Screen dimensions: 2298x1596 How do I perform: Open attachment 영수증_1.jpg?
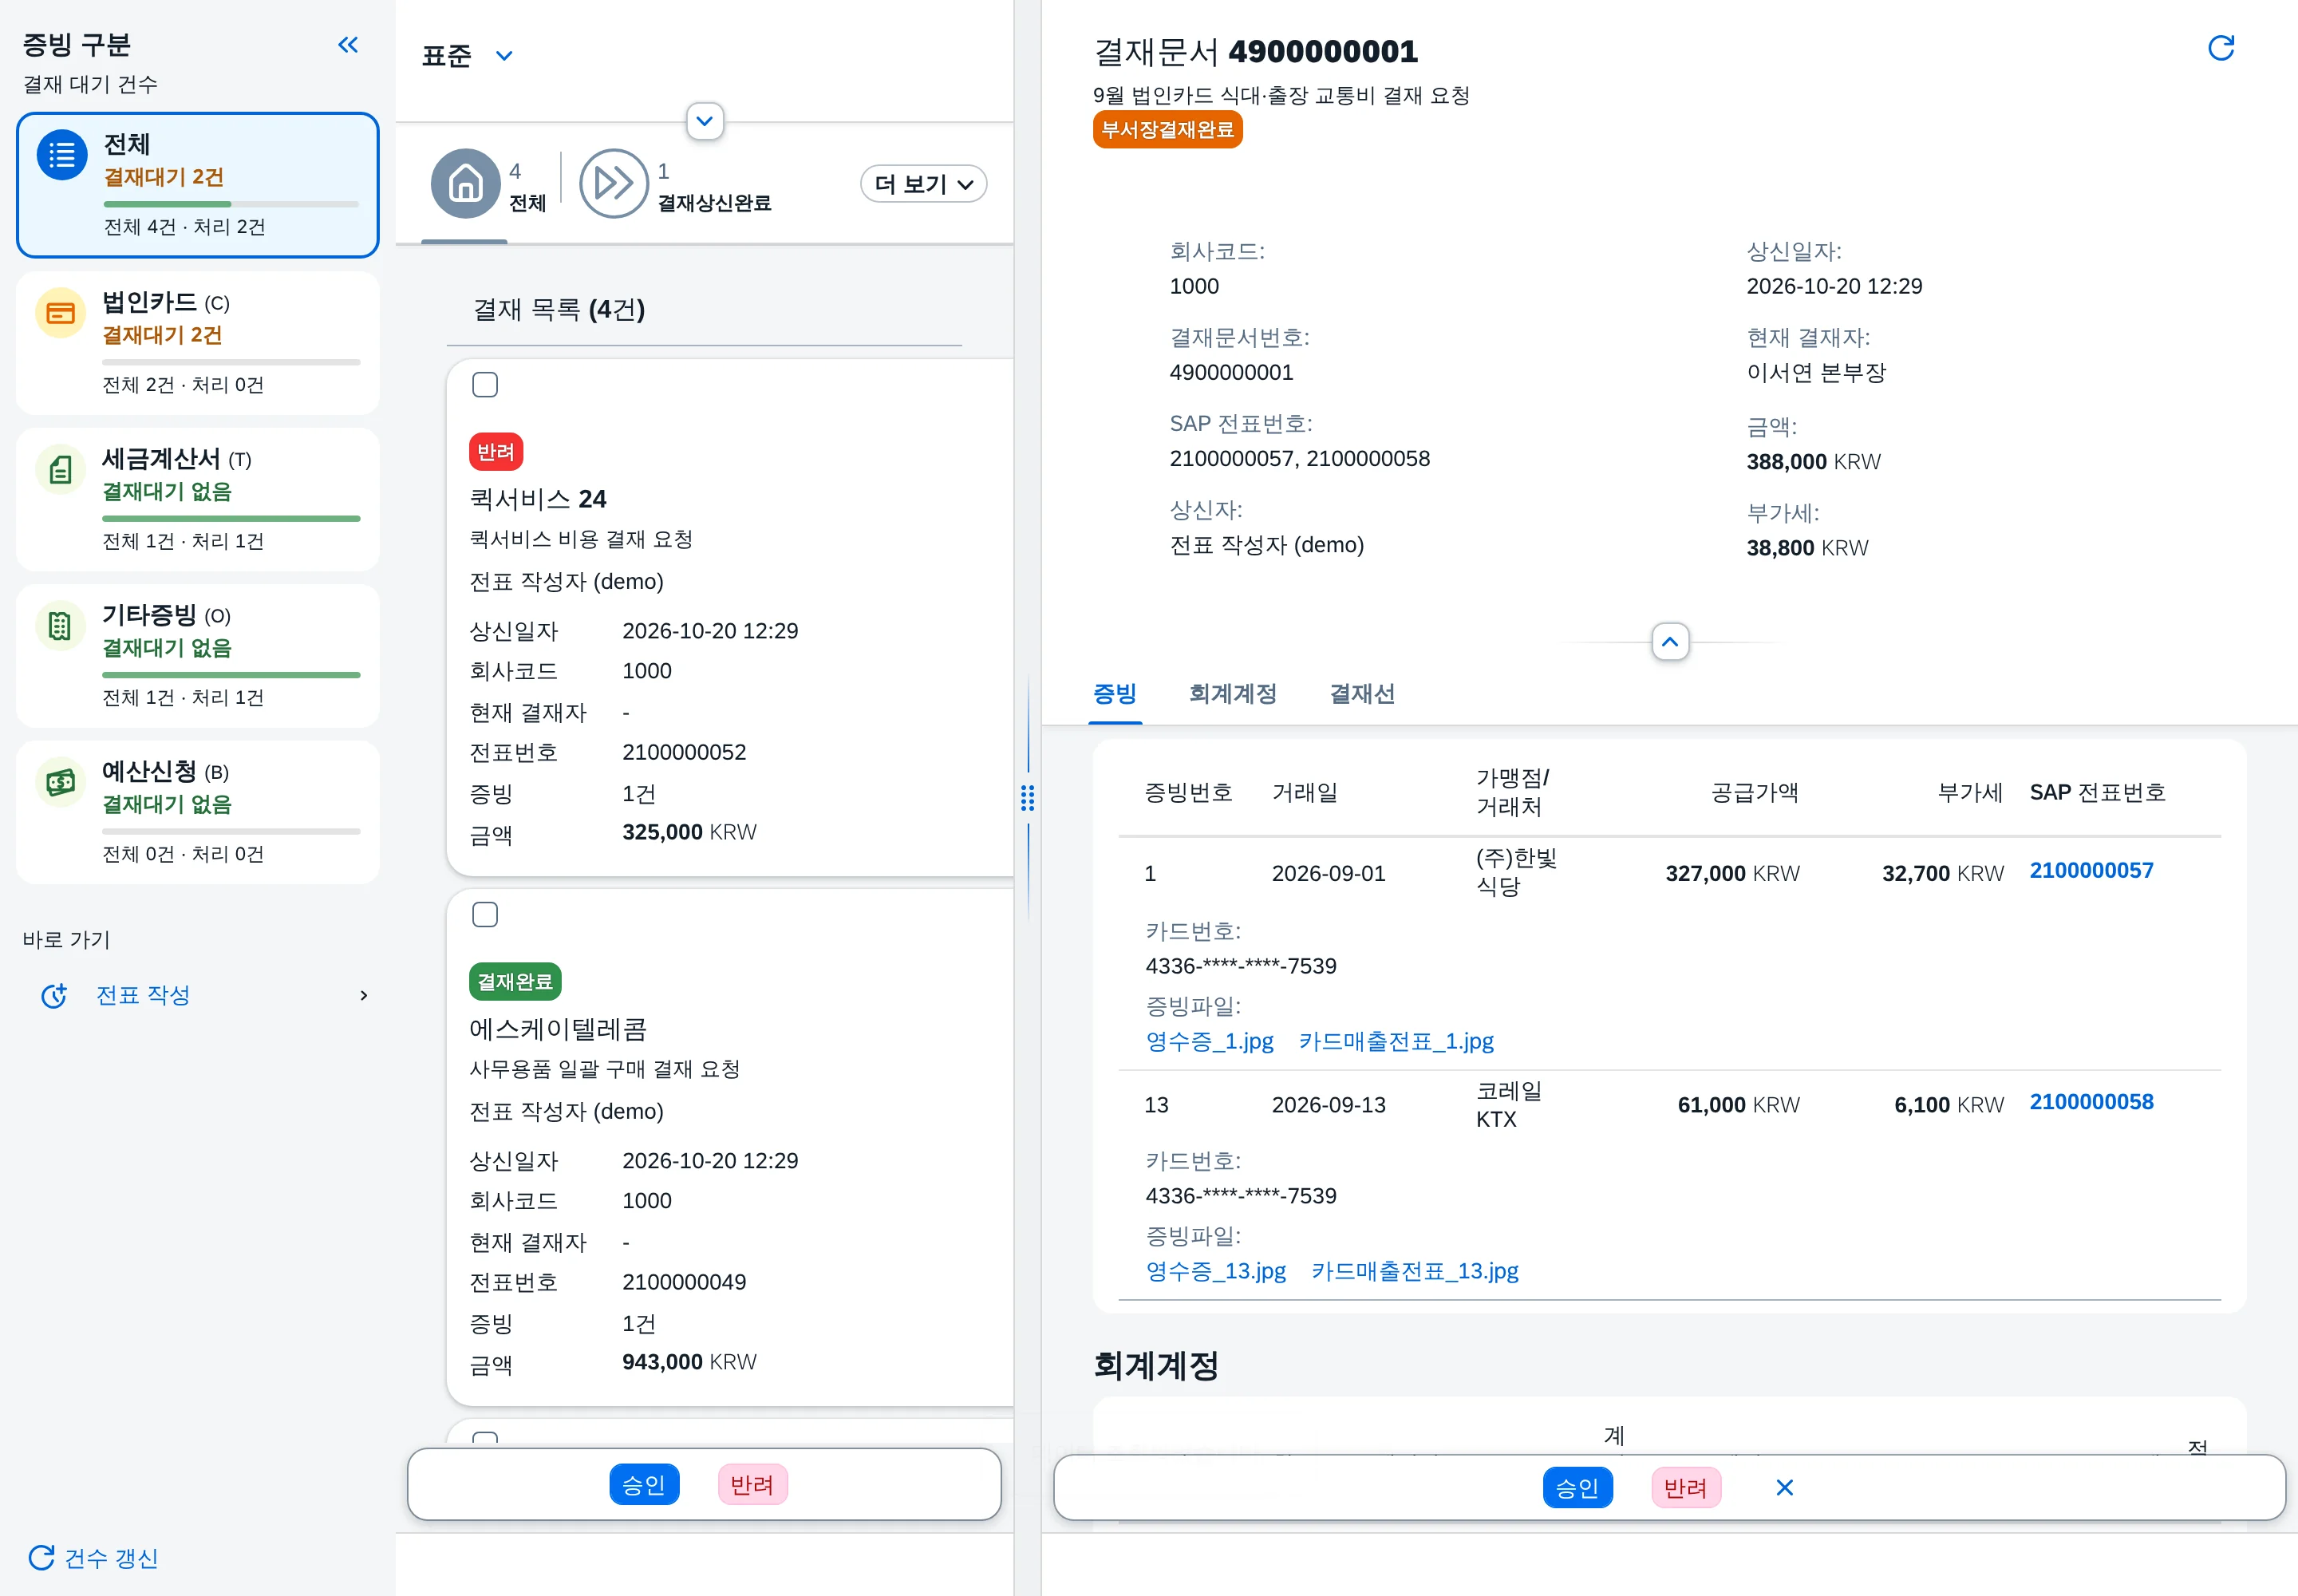click(x=1209, y=1042)
